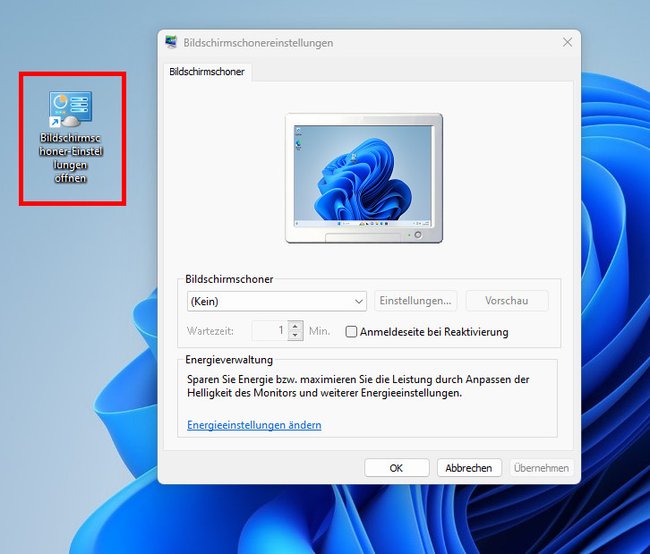Click the monitor preview image

[x=364, y=177]
